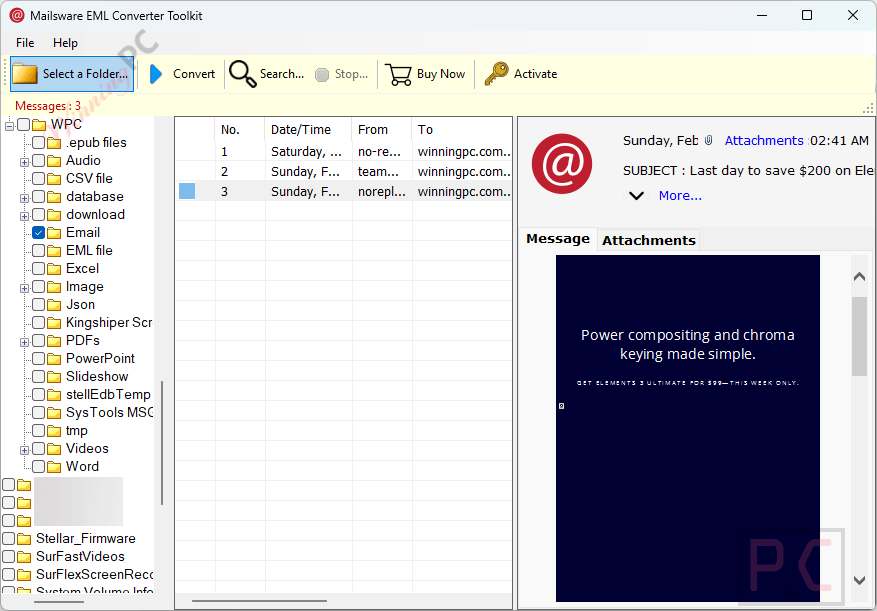This screenshot has width=877, height=611.
Task: Click the preview scroll down arrow
Action: click(859, 581)
